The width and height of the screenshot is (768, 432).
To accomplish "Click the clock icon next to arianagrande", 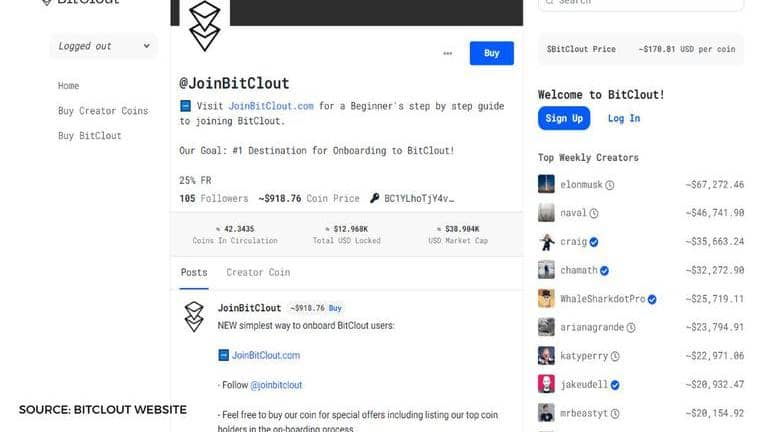I will 631,327.
